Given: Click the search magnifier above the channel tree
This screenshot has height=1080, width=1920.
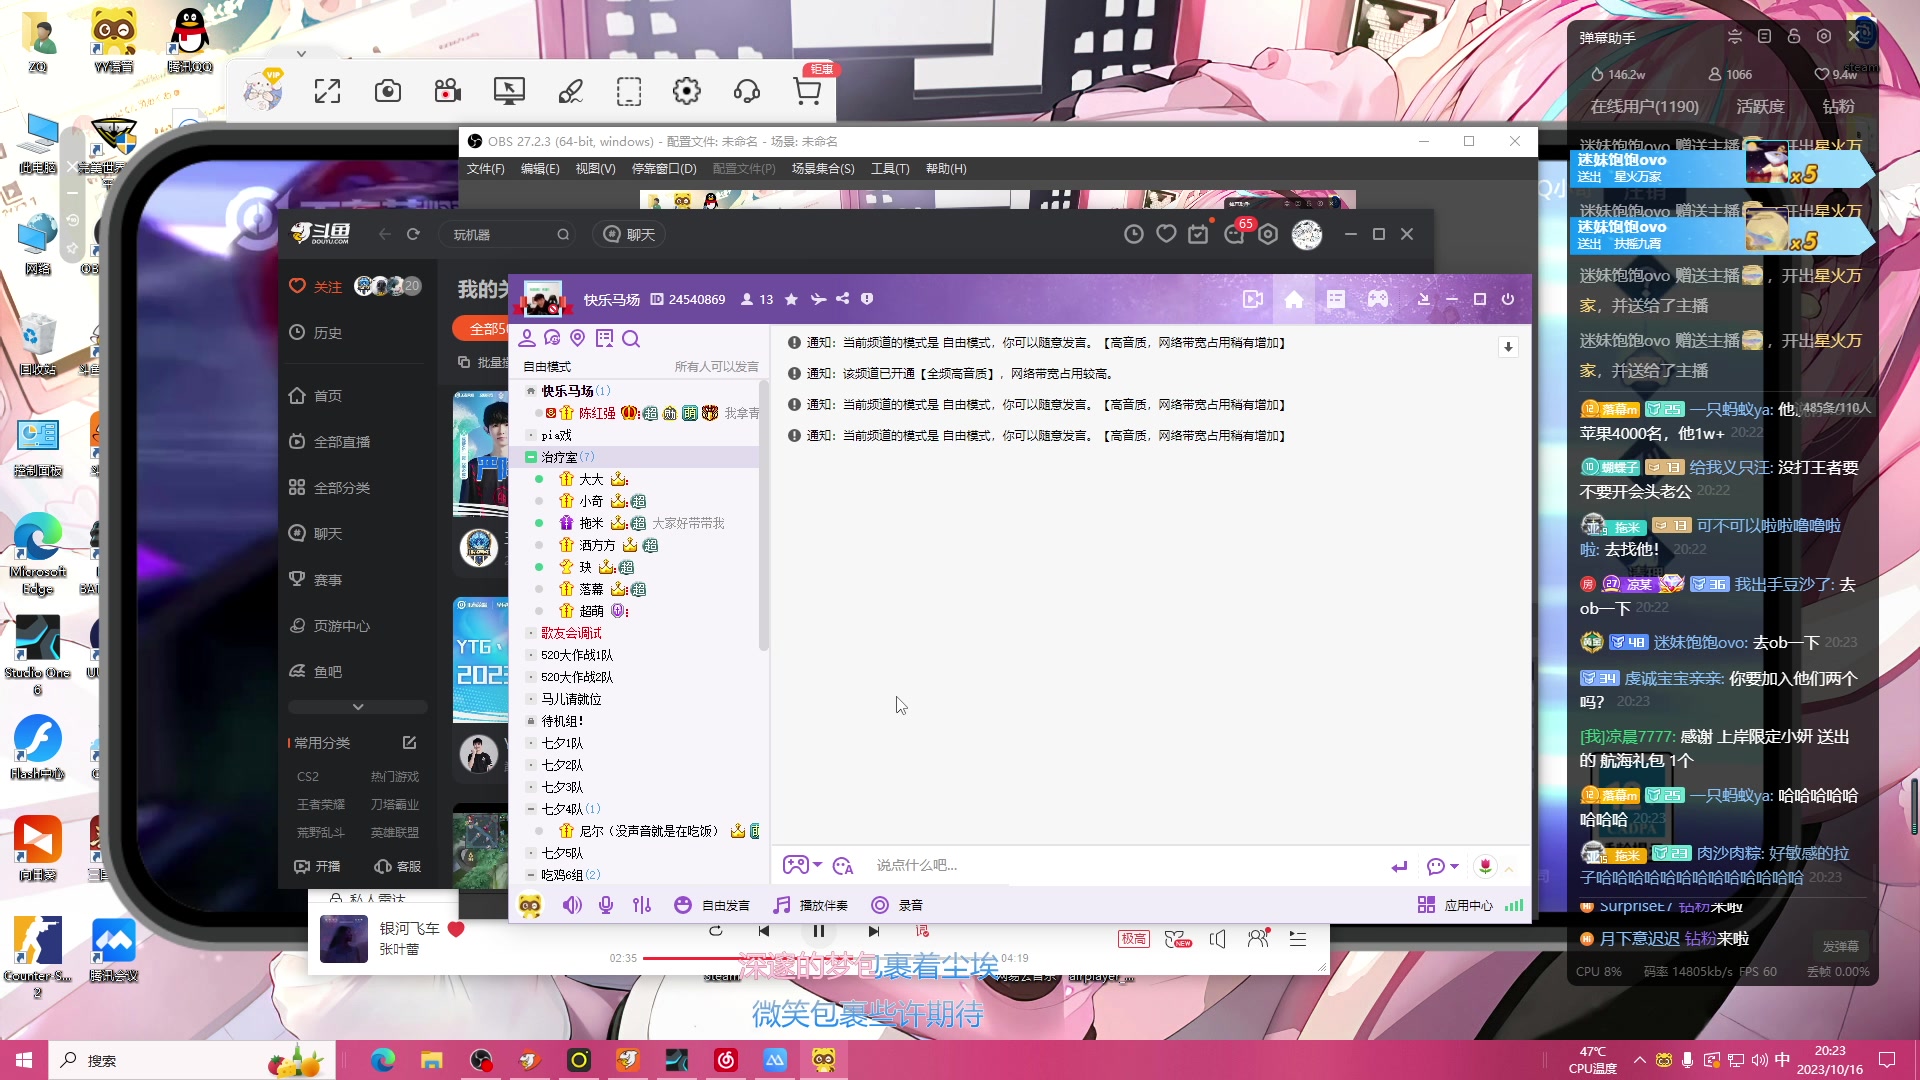Looking at the screenshot, I should coord(631,339).
